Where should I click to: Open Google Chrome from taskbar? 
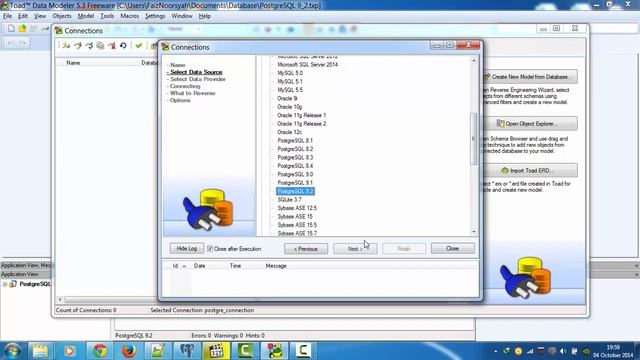99,351
